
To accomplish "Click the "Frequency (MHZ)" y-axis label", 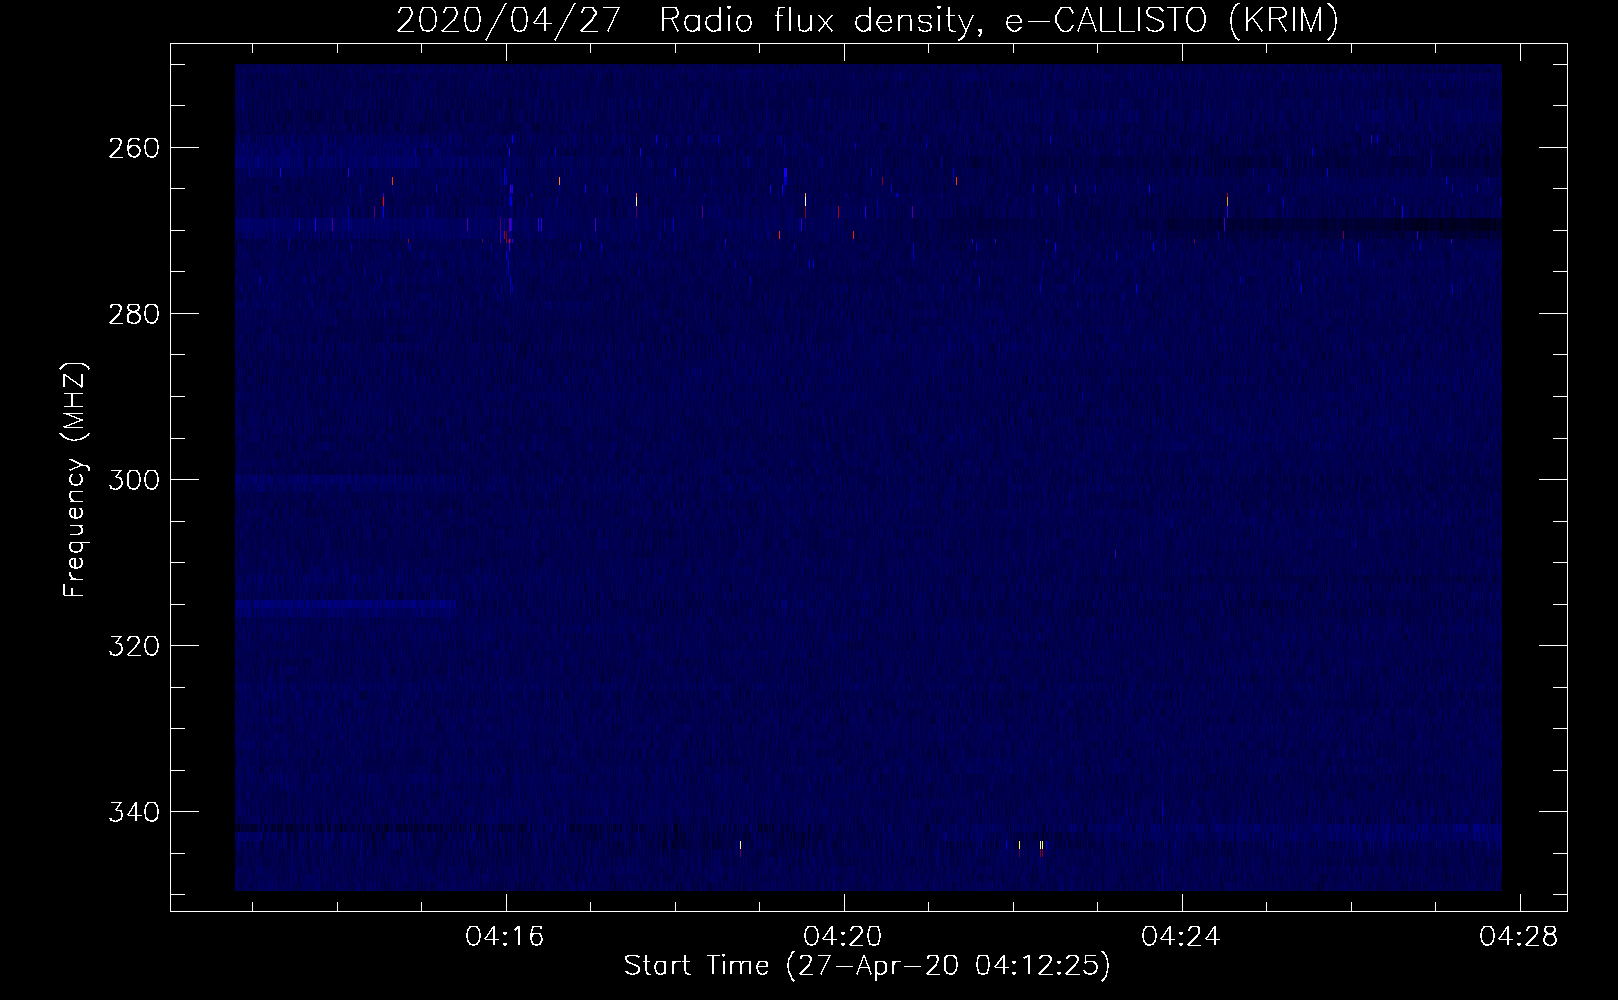I will [x=76, y=479].
